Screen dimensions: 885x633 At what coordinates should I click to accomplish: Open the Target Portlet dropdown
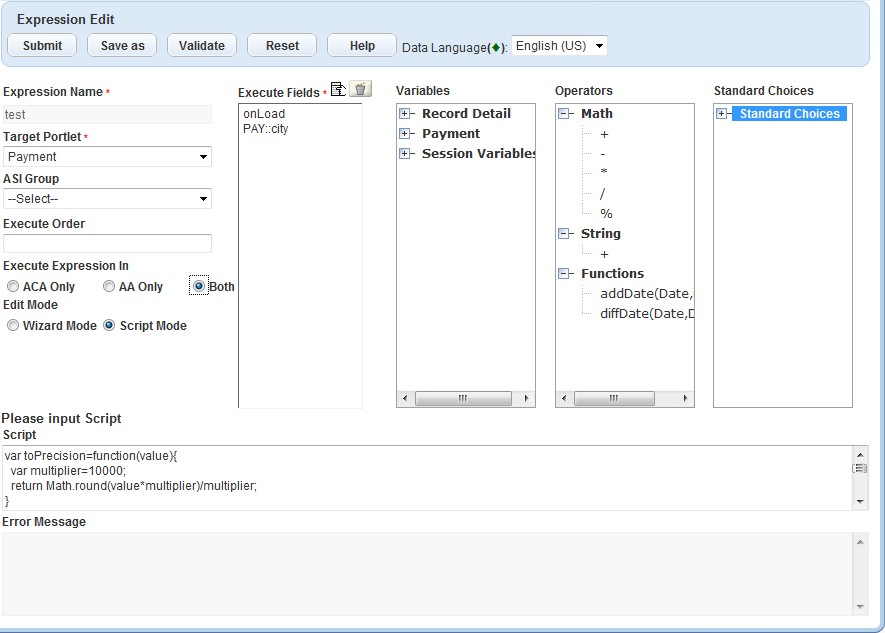pos(107,157)
